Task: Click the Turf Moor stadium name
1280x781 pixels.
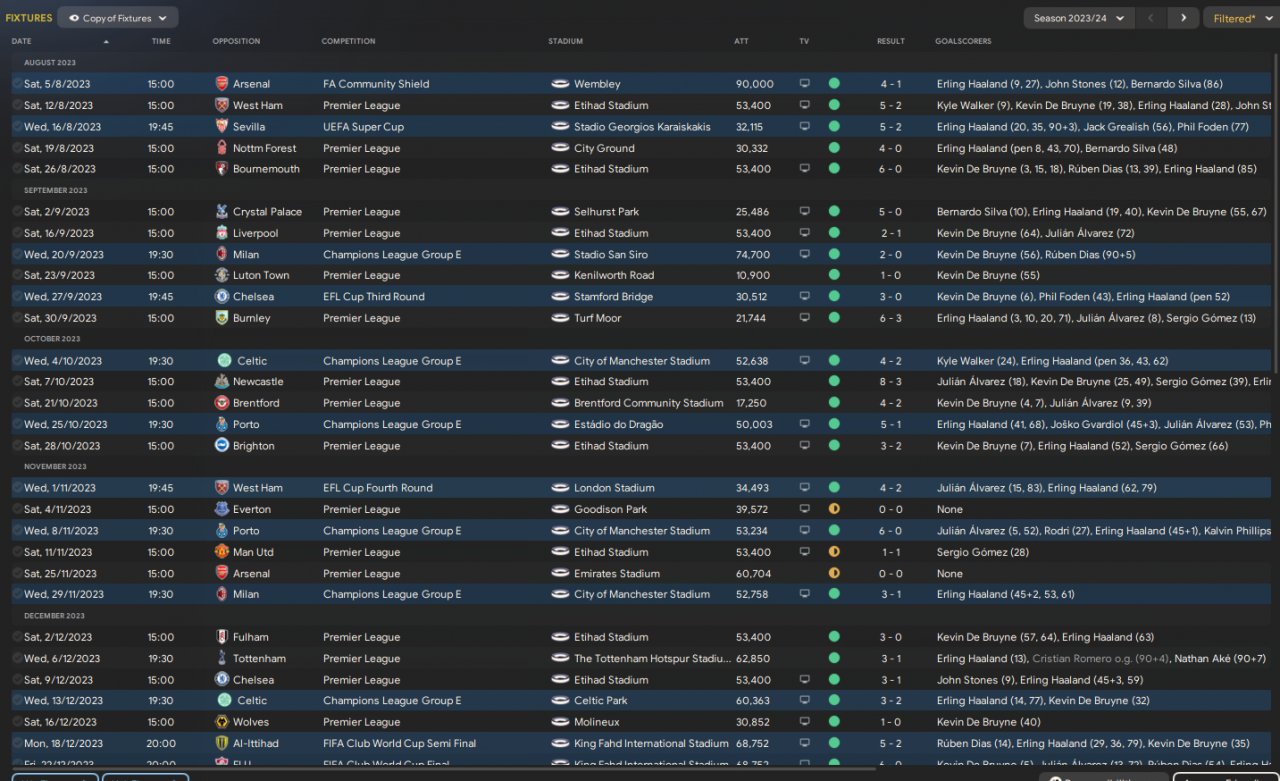Action: point(597,318)
